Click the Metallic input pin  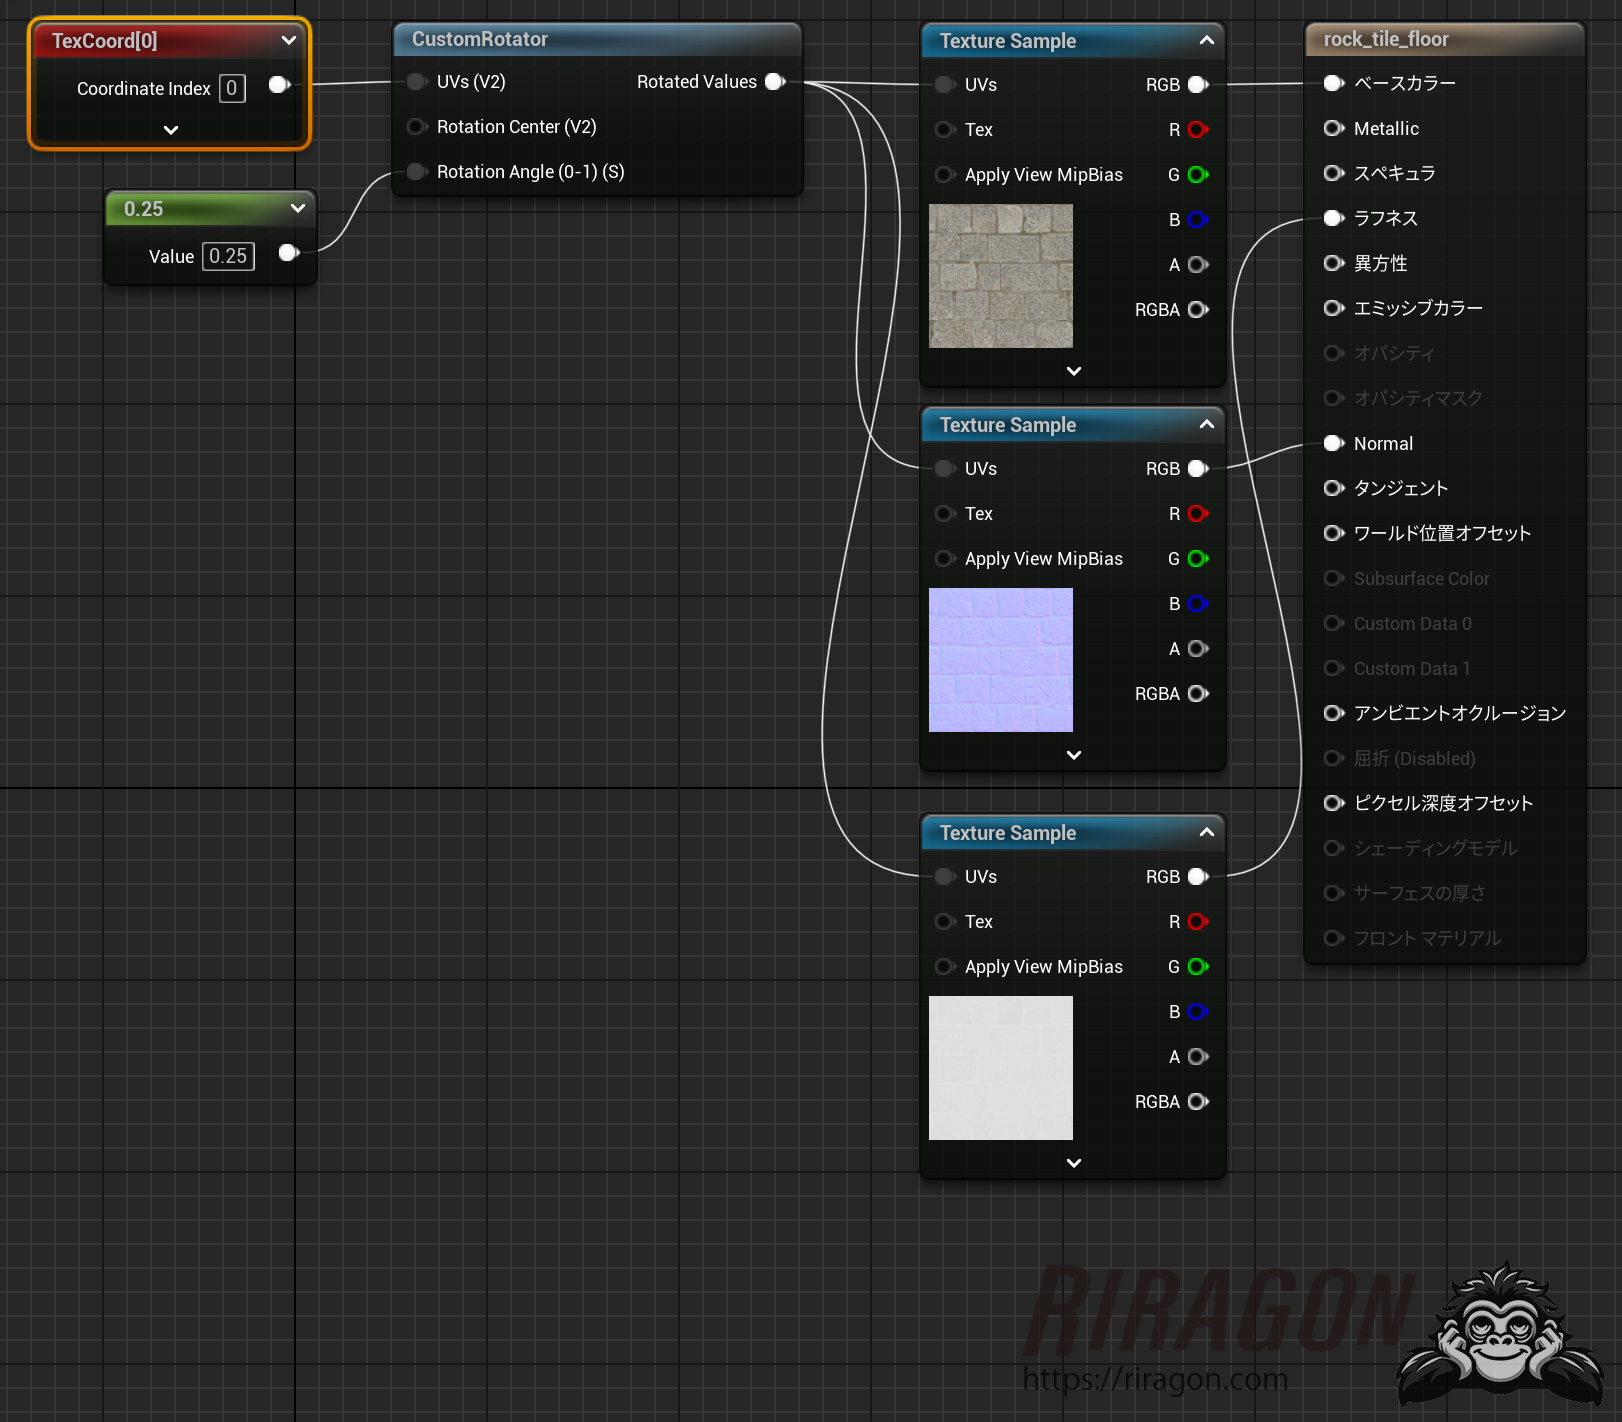click(x=1333, y=128)
